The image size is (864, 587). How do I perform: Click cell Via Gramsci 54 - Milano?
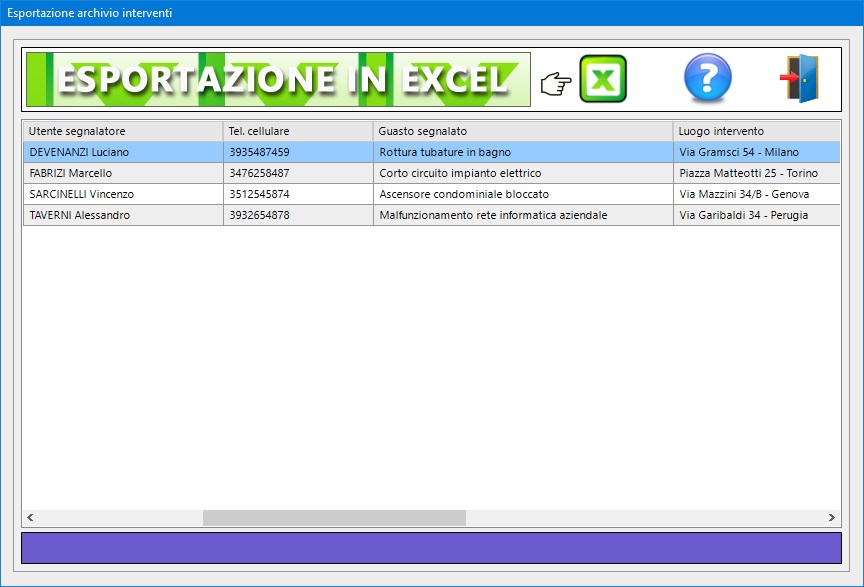pos(757,152)
